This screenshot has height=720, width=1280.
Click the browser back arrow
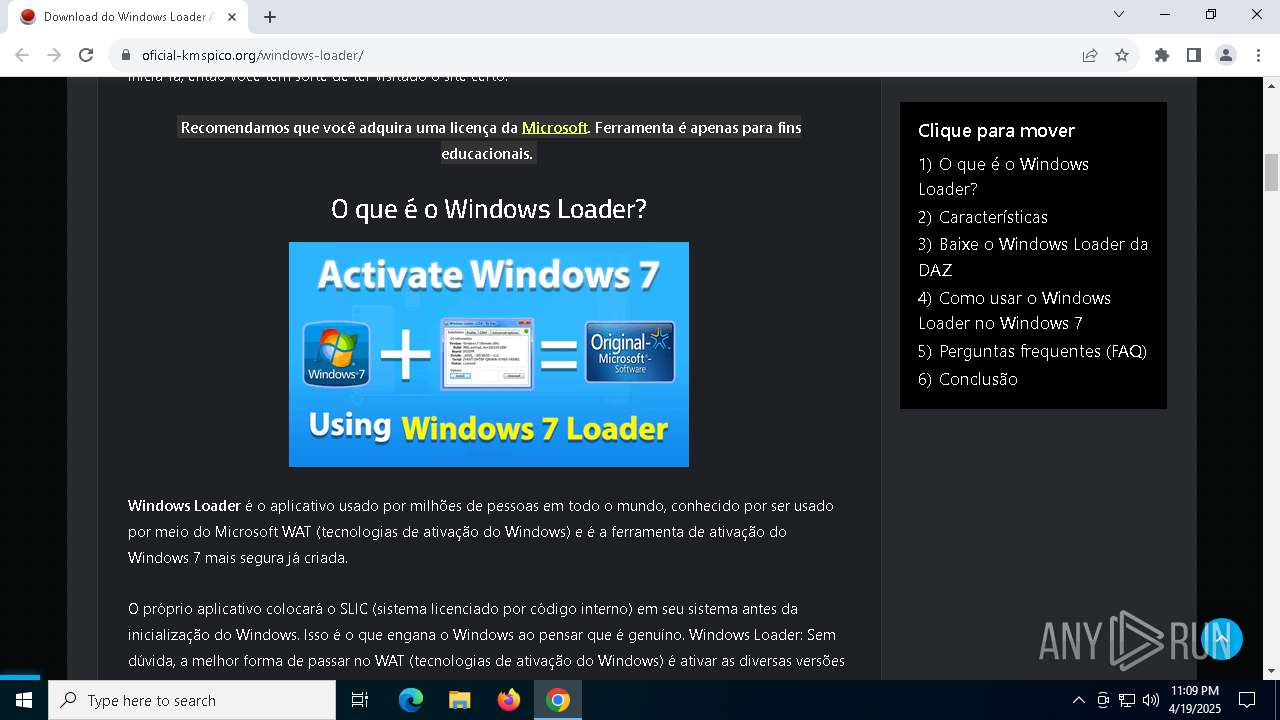tap(22, 55)
